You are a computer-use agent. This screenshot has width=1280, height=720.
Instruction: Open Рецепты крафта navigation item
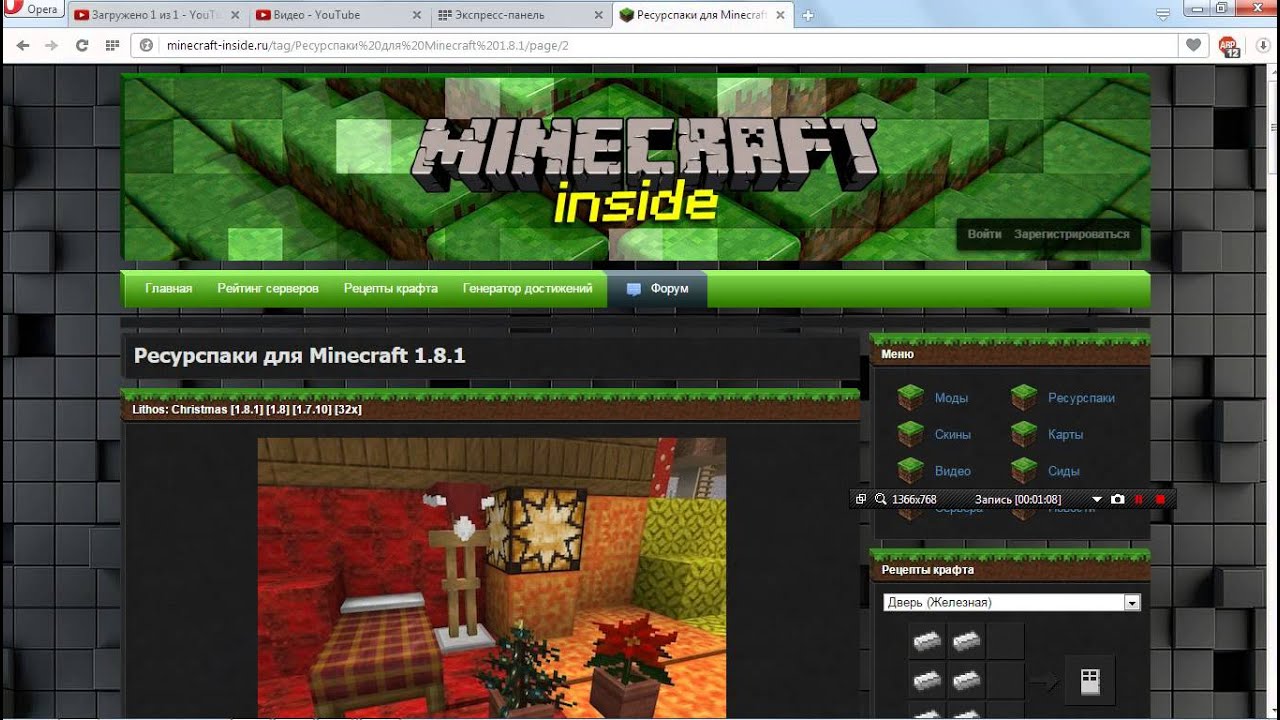coord(391,288)
